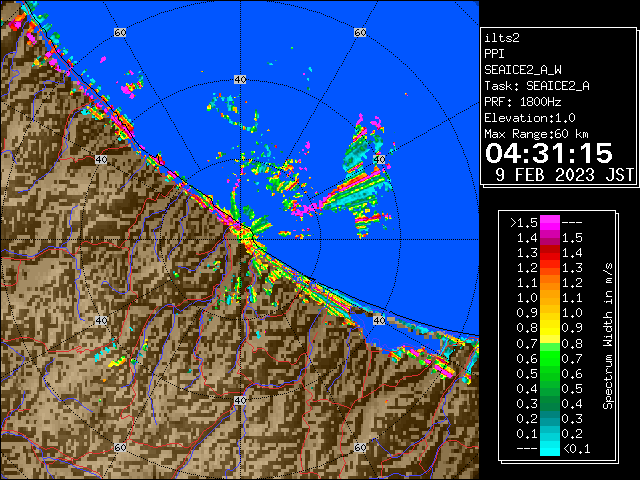Pick the bright magenta top legend swatch
640x480 pixels.
click(x=550, y=223)
